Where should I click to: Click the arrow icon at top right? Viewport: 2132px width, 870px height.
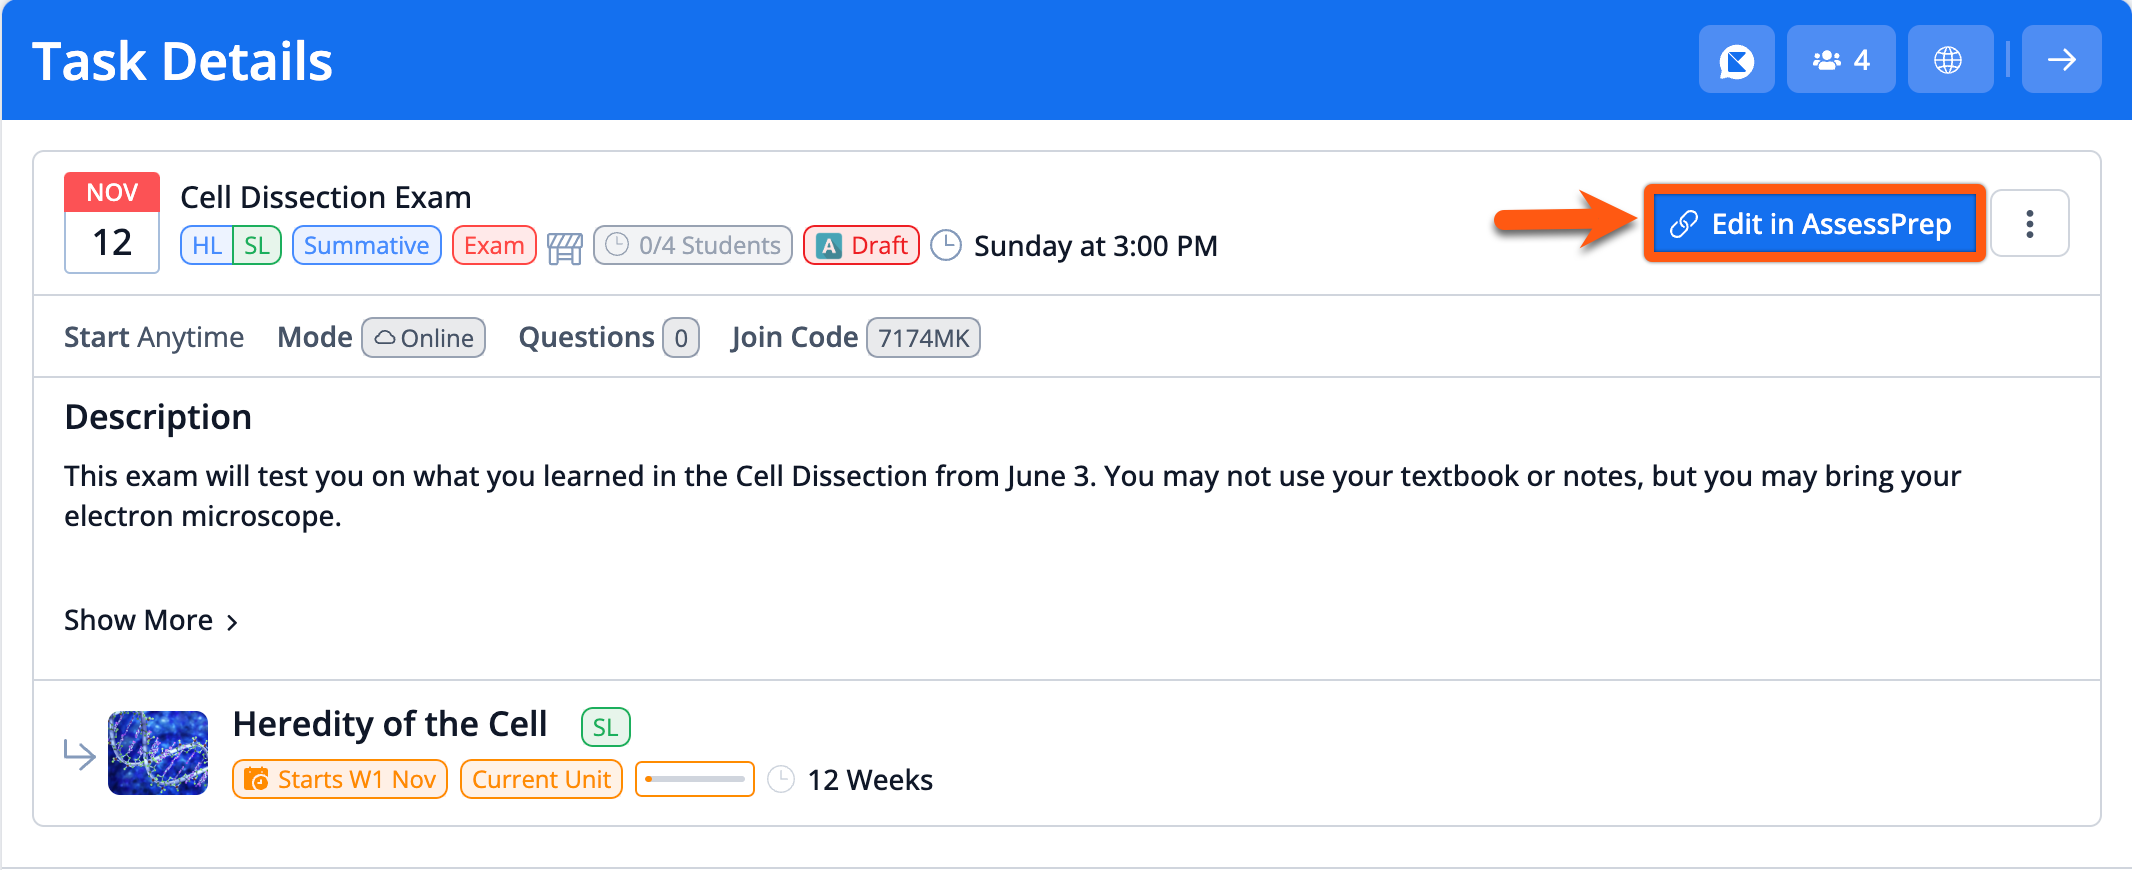pos(2061,59)
